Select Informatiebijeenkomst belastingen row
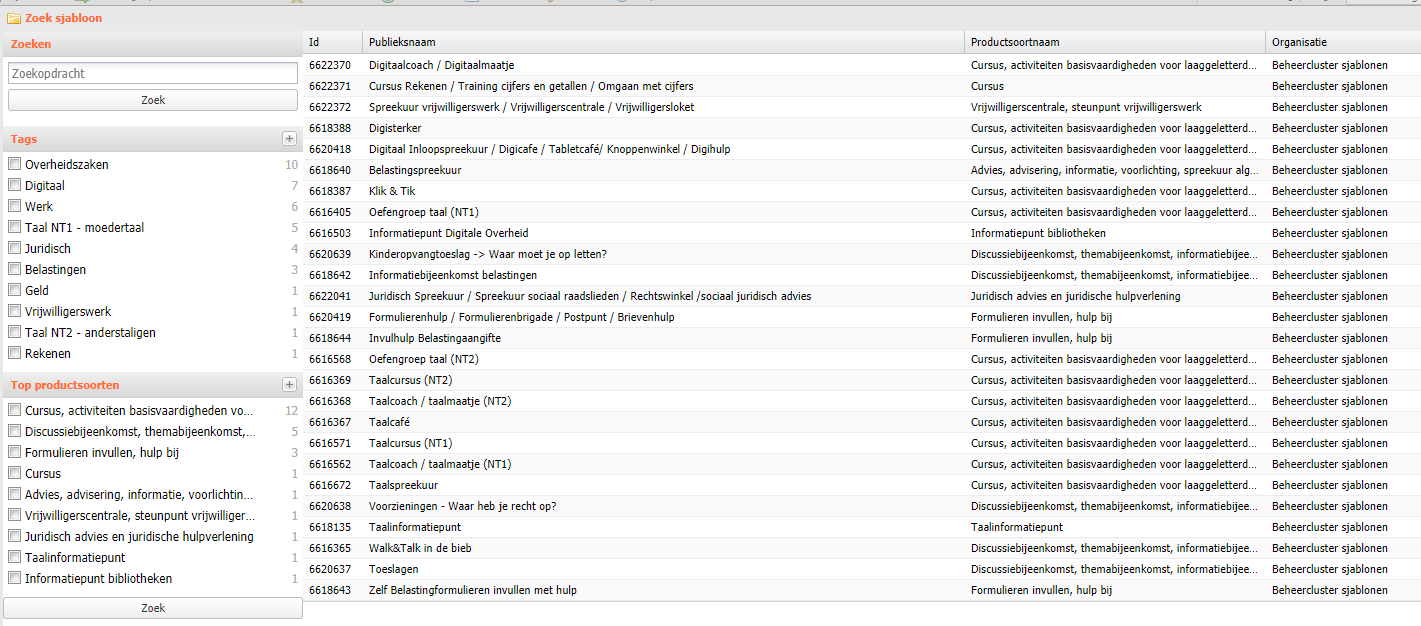 [x=862, y=275]
